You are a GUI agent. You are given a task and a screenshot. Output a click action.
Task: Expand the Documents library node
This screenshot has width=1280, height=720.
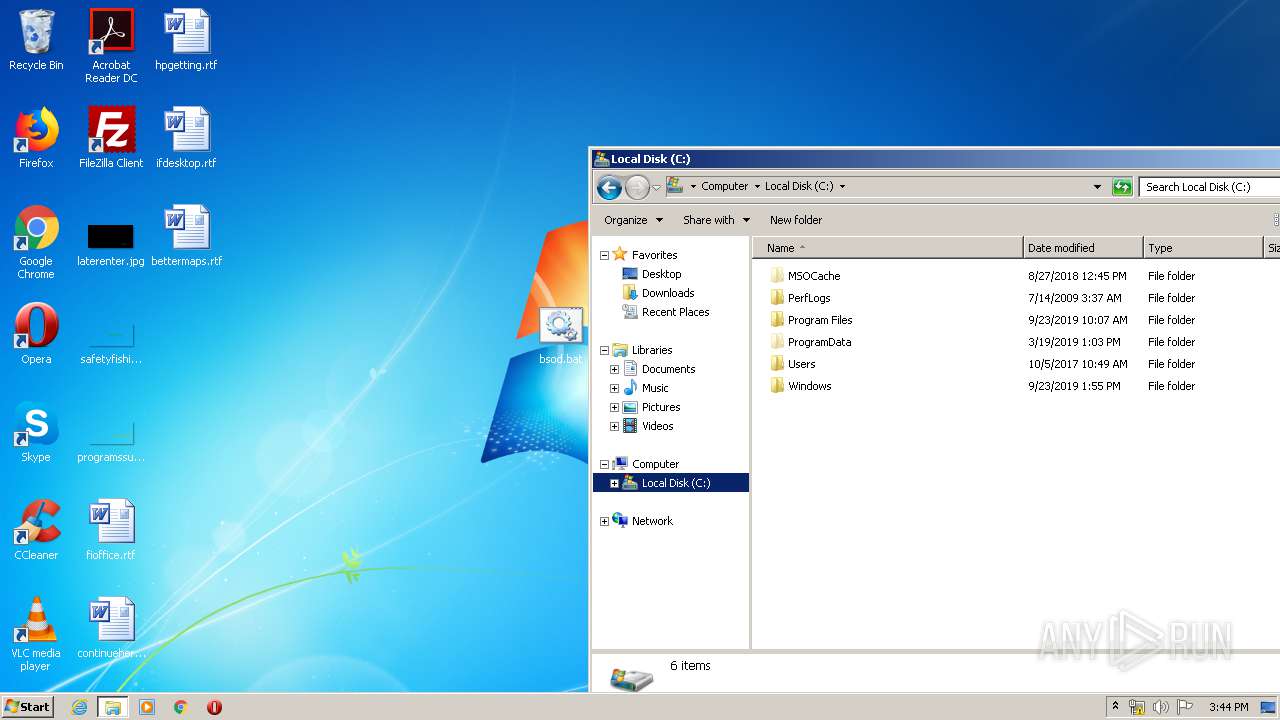point(614,369)
